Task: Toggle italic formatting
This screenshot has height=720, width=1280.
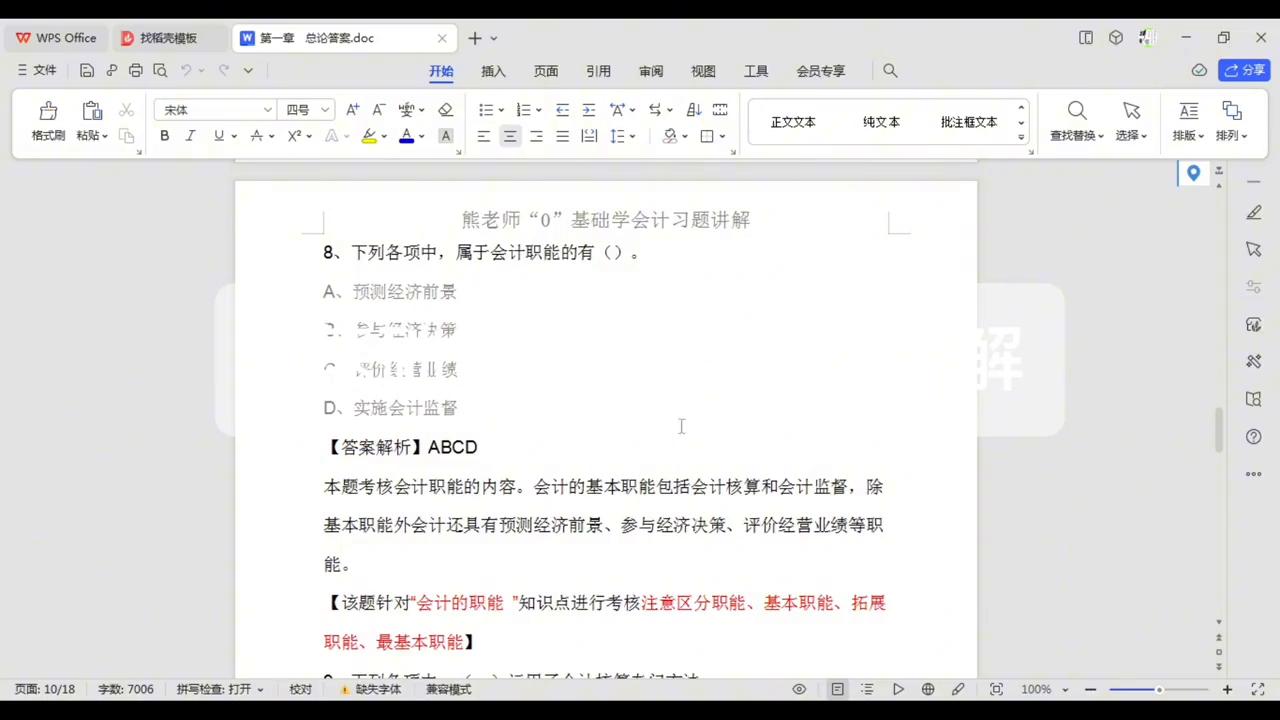Action: coord(190,136)
